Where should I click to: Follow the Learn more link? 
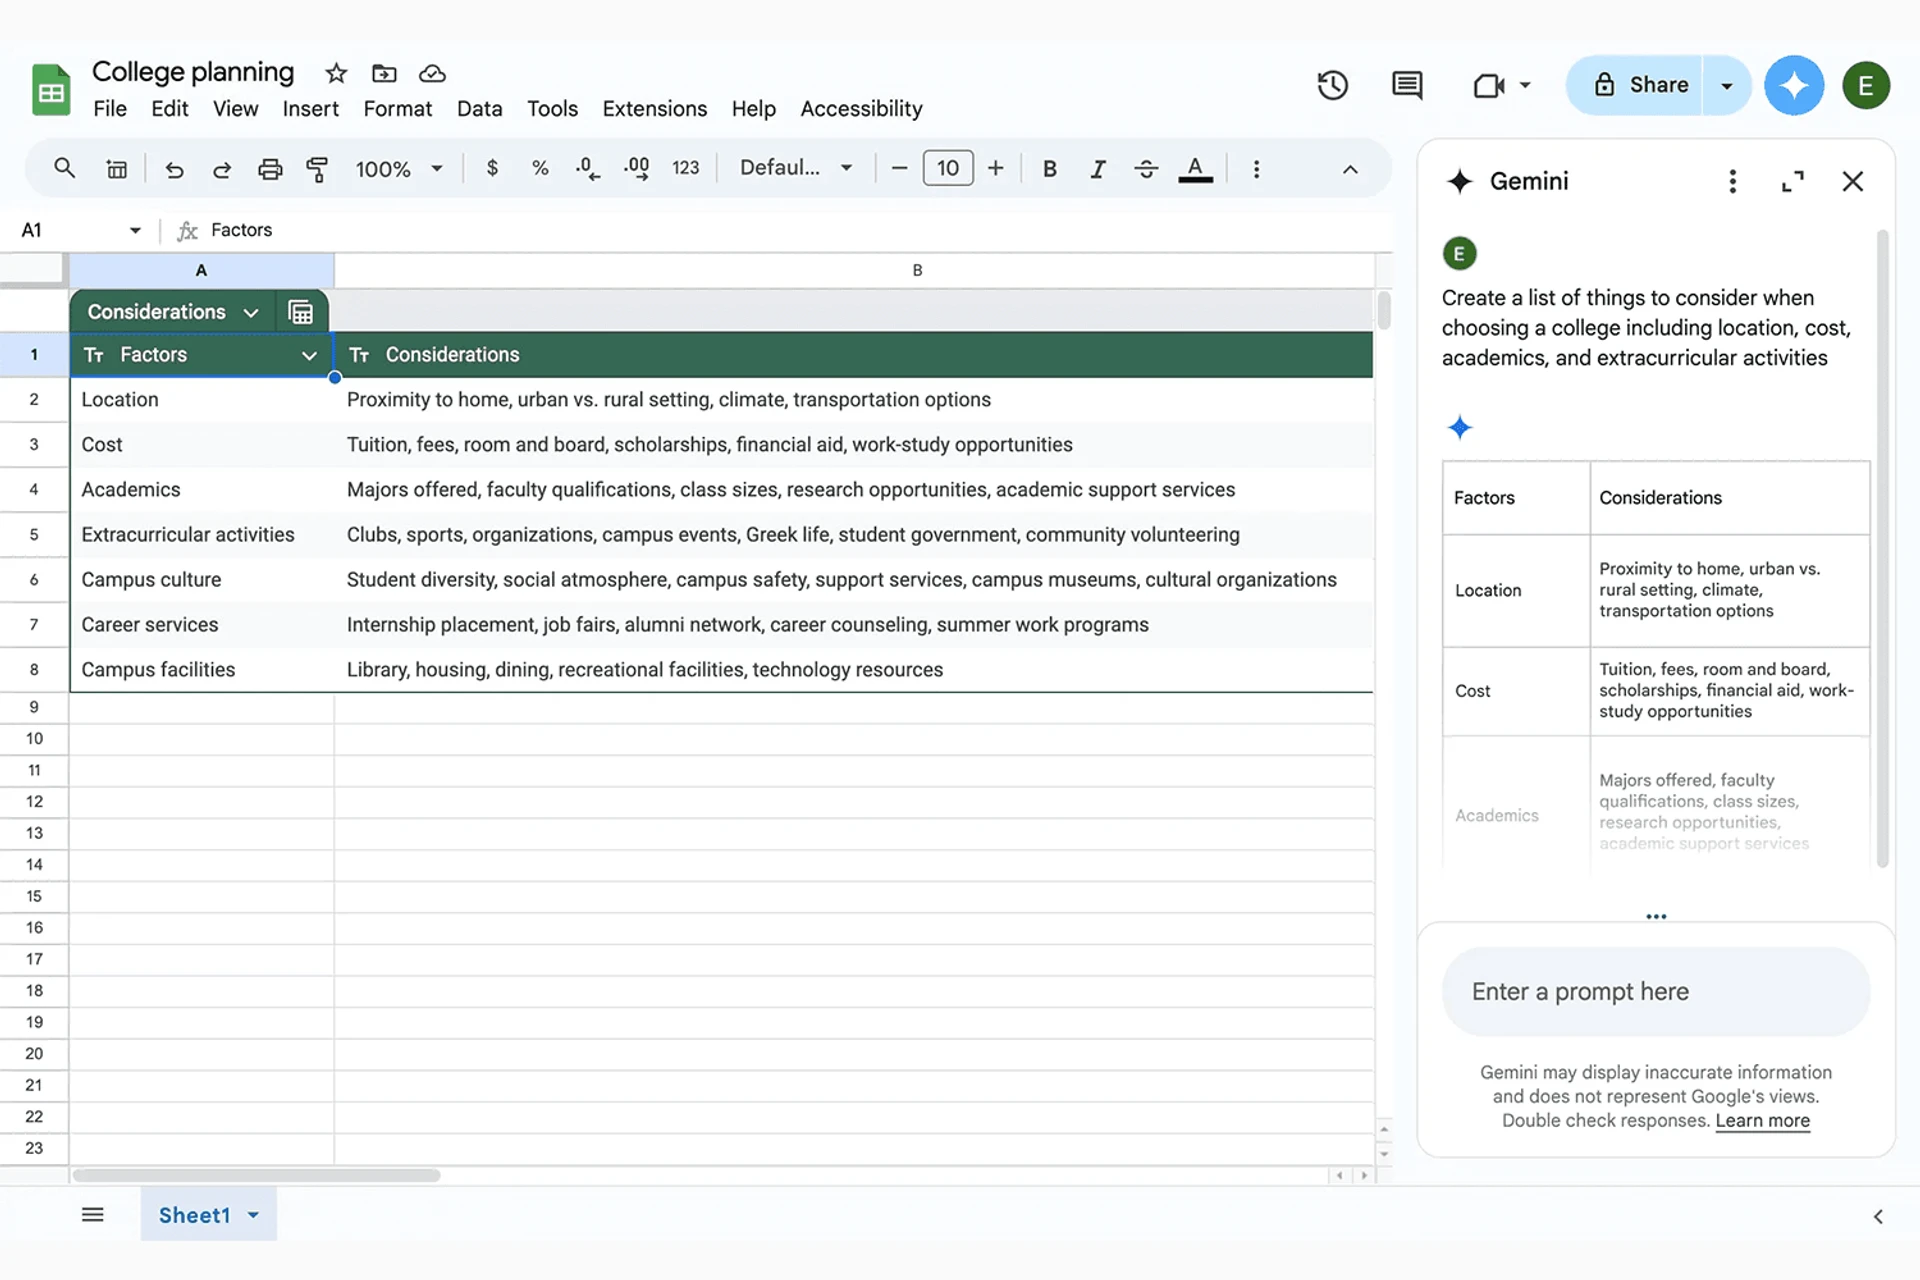click(1763, 1121)
